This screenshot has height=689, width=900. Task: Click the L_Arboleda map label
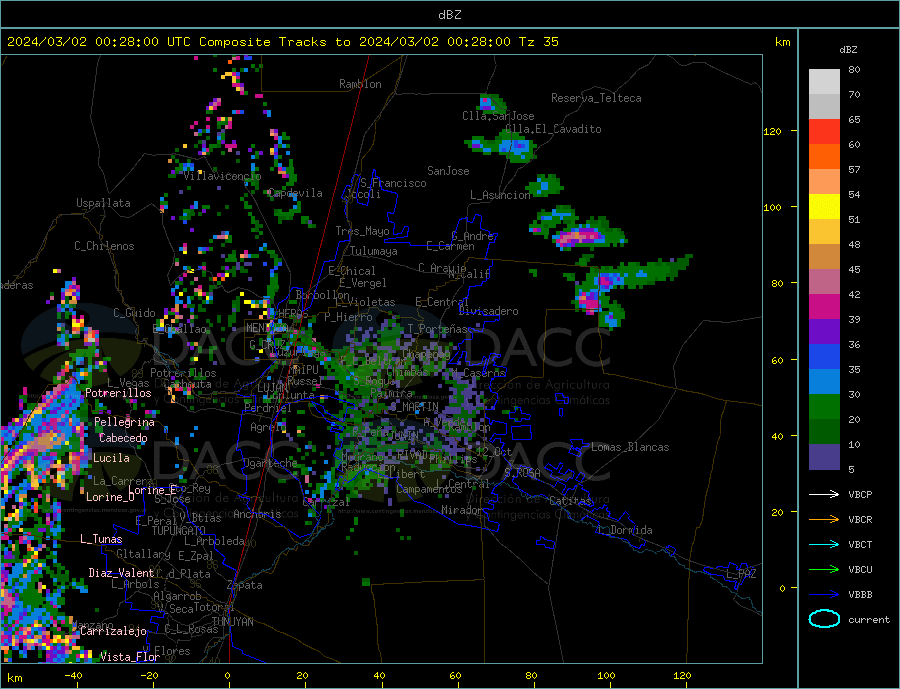[x=214, y=541]
